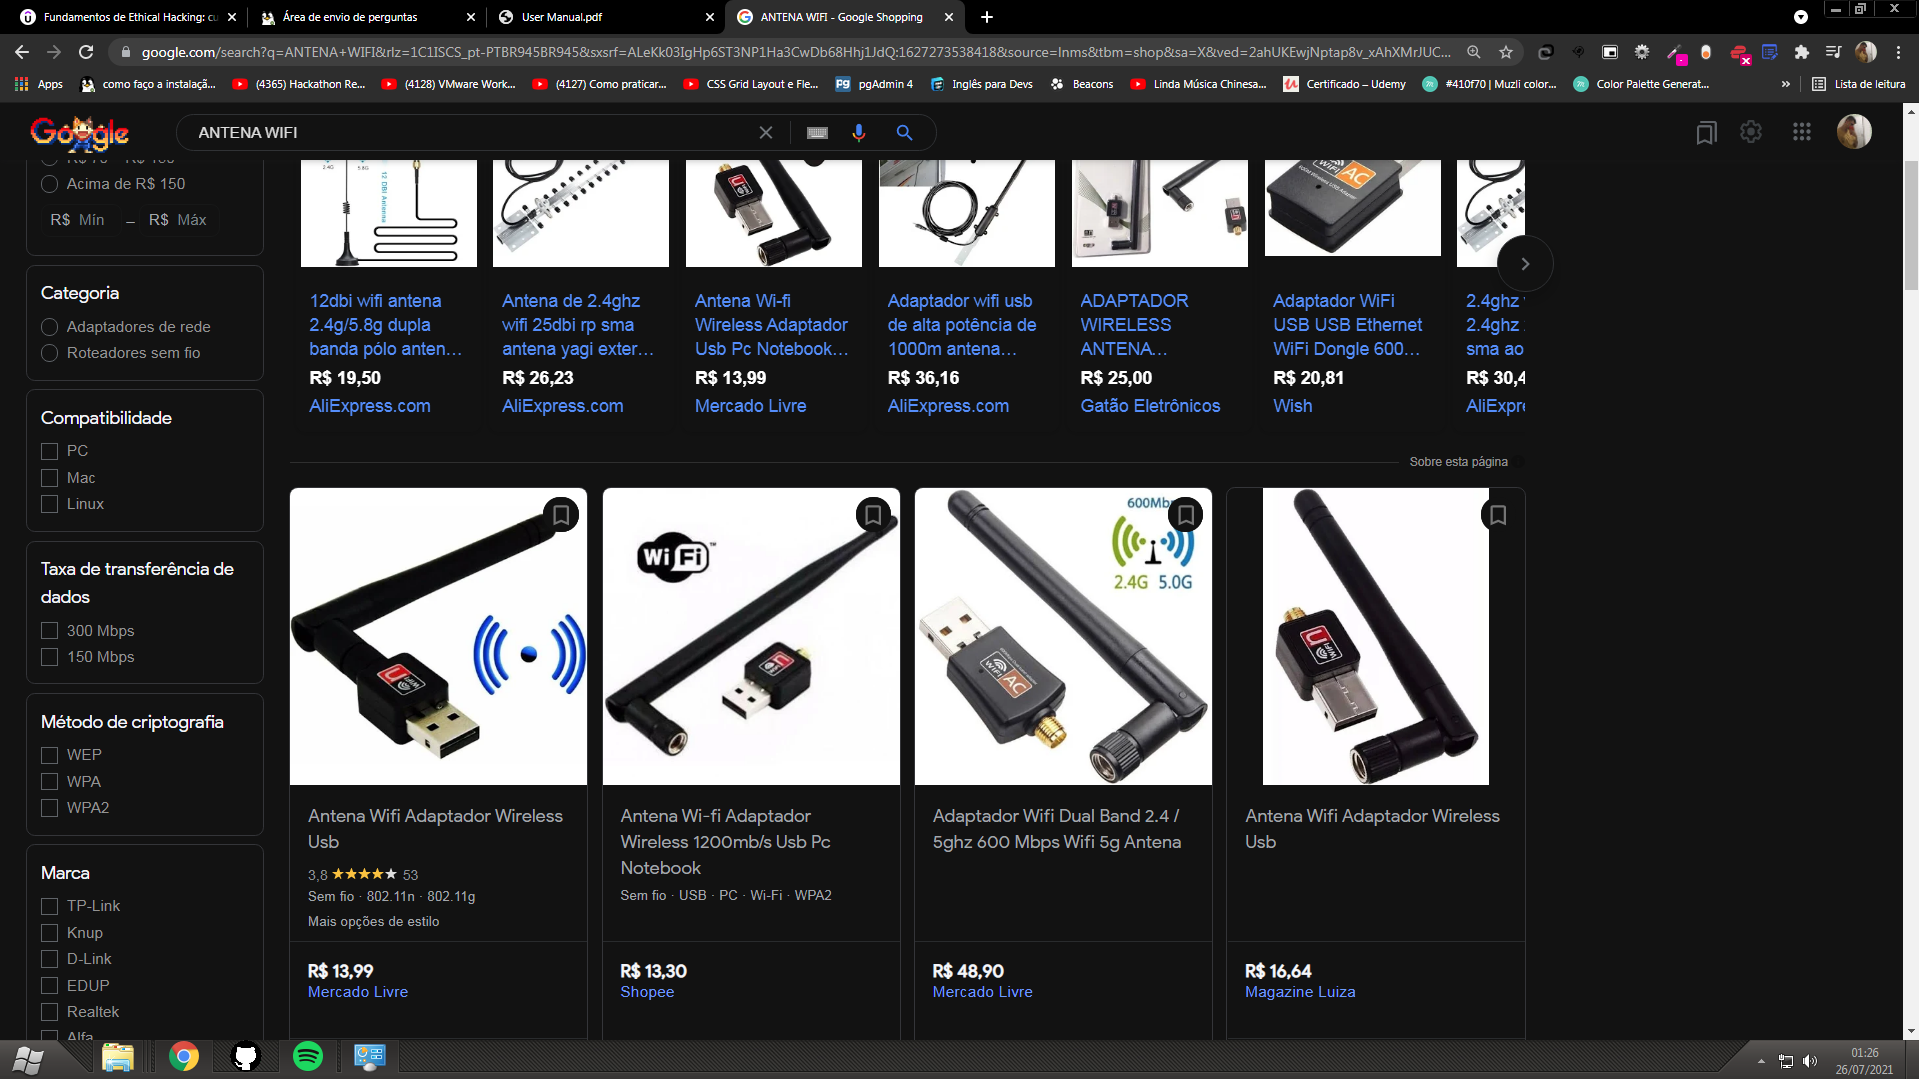
Task: Show next products in the carousel
Action: [1525, 264]
